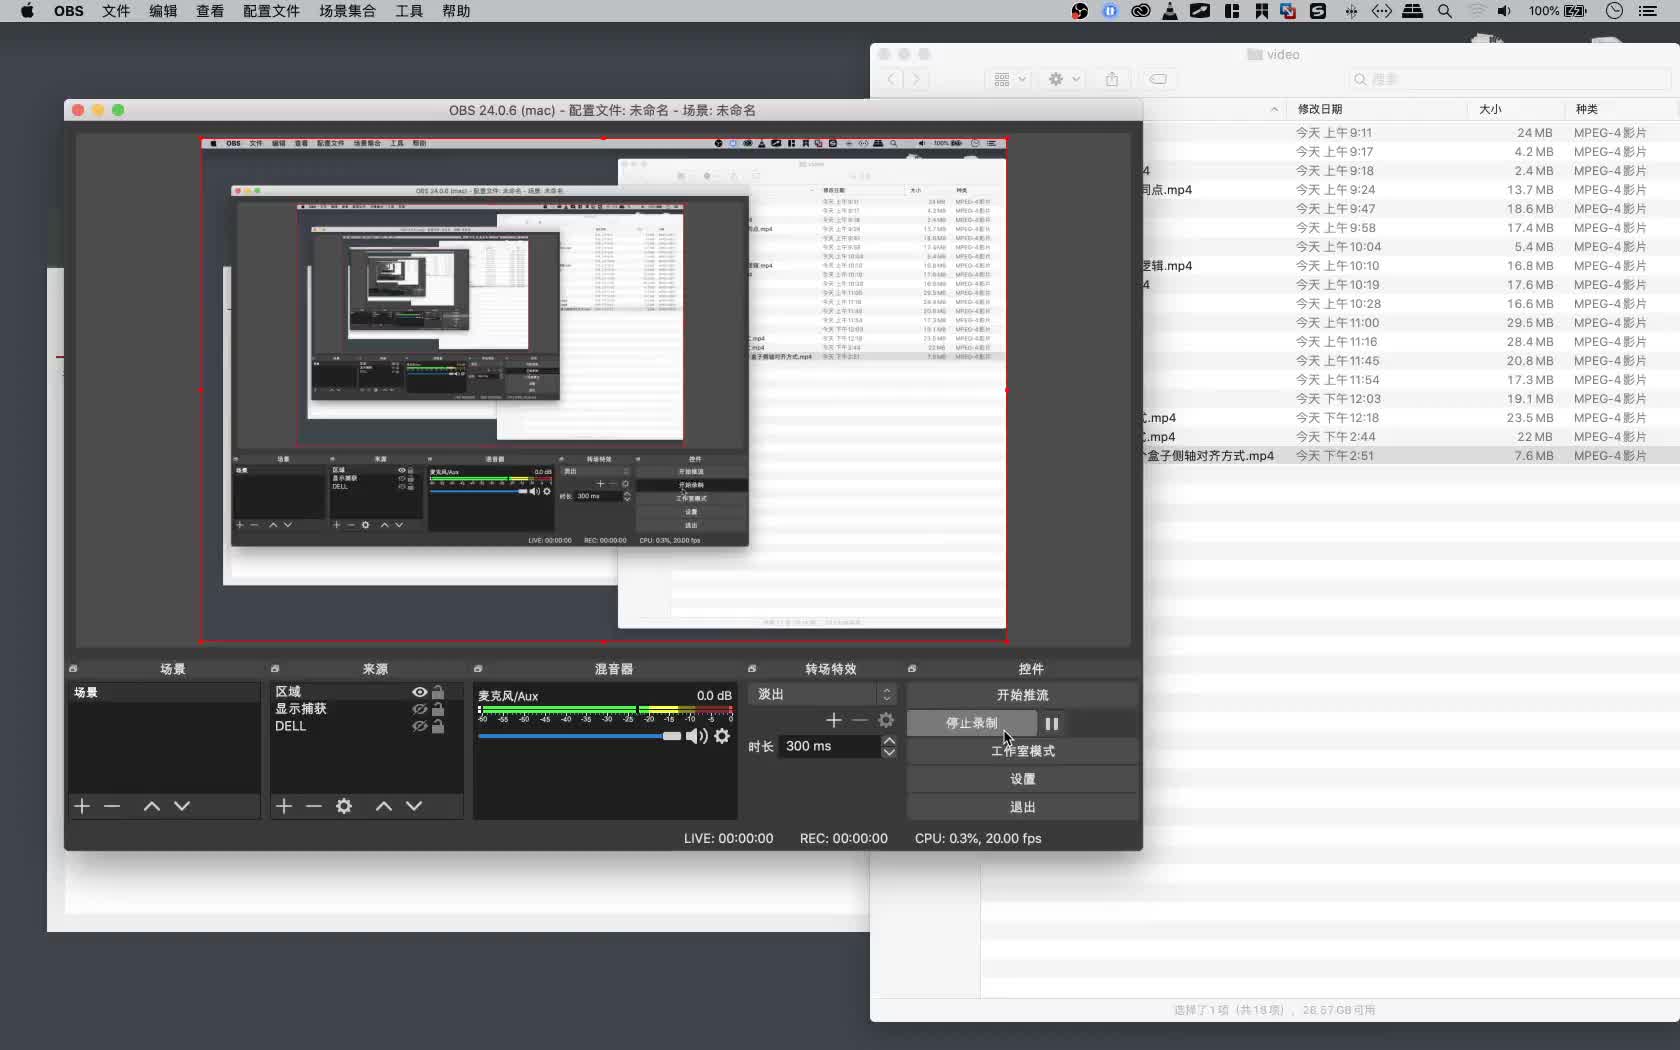Toggle lock on 区域 source
1680x1050 pixels.
[438, 692]
